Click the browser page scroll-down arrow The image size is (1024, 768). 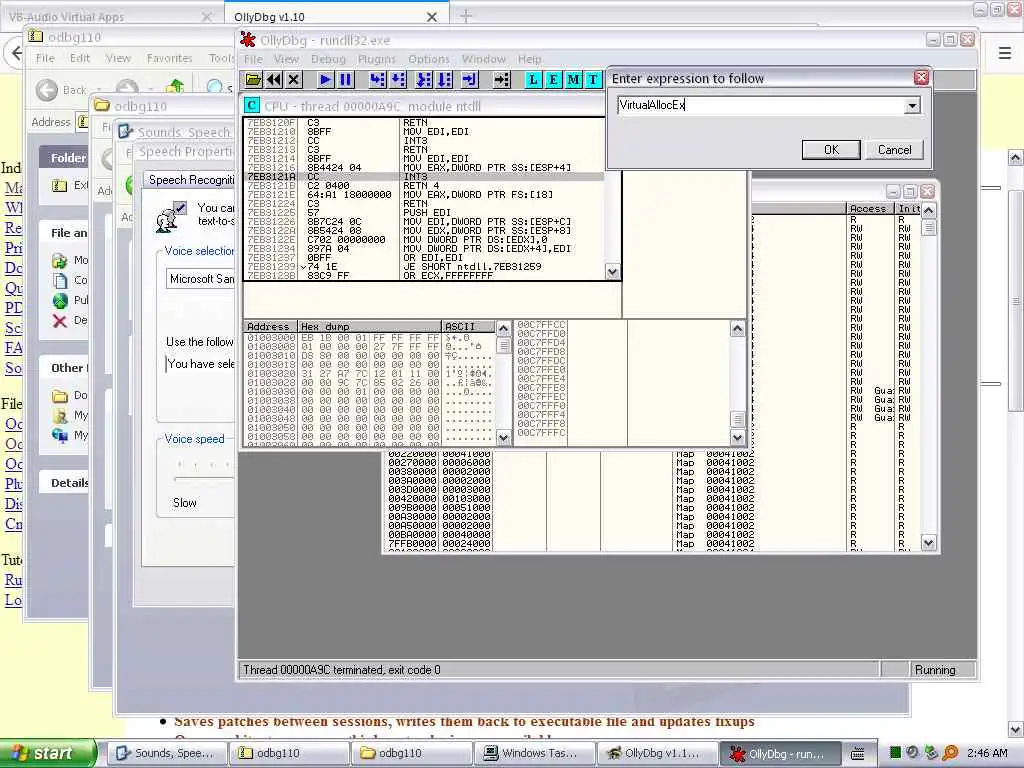pyautogui.click(x=1016, y=729)
